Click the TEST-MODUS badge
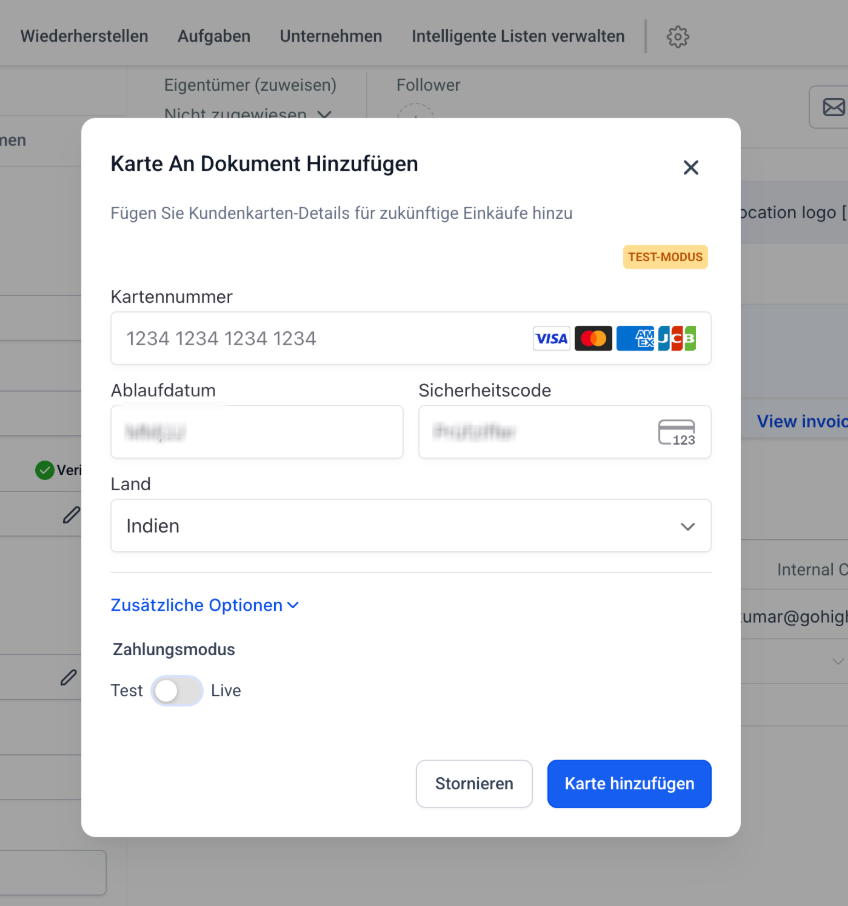Screen dimensions: 848x906 point(665,257)
